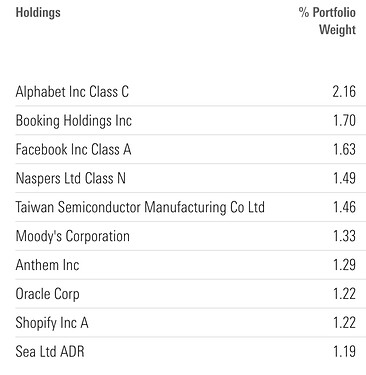This screenshot has width=366, height=375.
Task: Click the 1.63 weight for Facebook
Action: pyautogui.click(x=345, y=149)
